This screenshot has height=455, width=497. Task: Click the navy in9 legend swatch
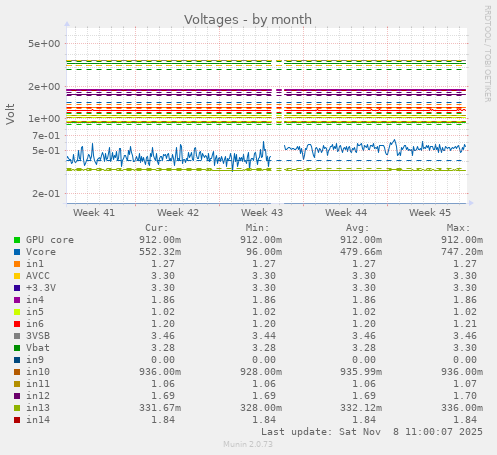17,360
